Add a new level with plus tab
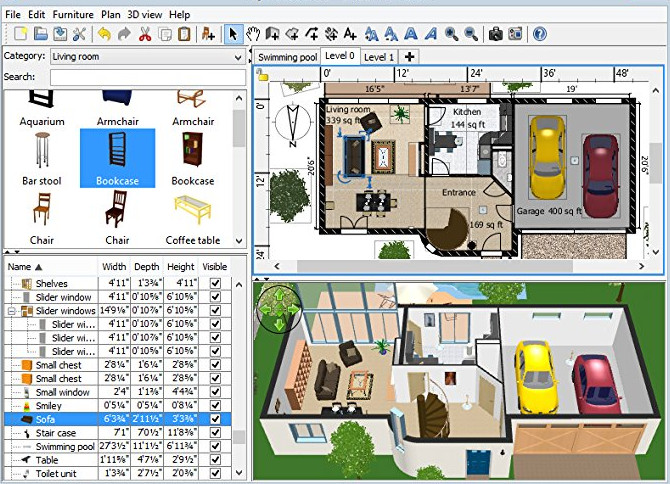This screenshot has width=670, height=484. coord(409,57)
